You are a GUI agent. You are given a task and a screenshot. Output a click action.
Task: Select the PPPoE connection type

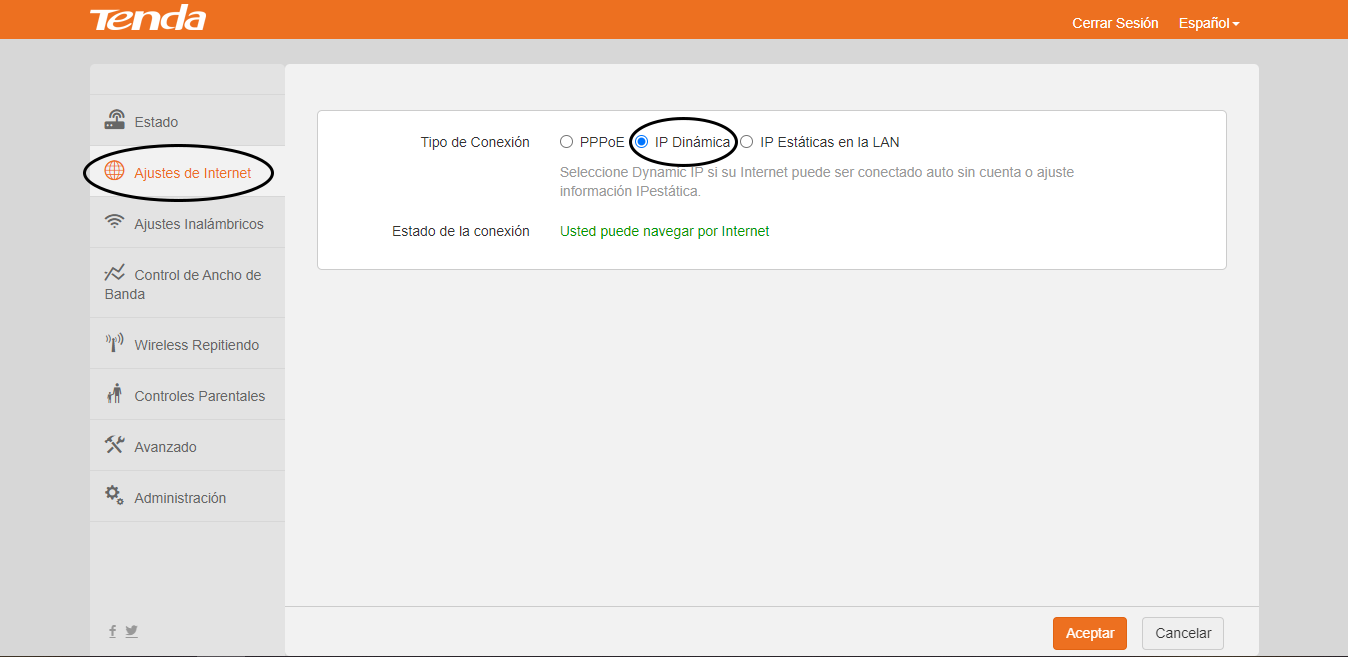567,142
